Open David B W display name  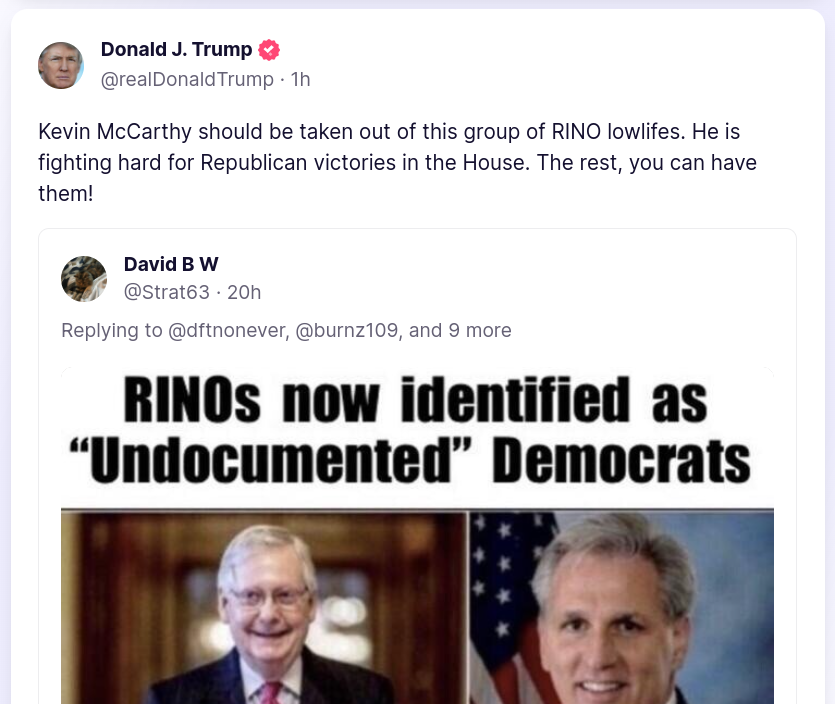171,264
